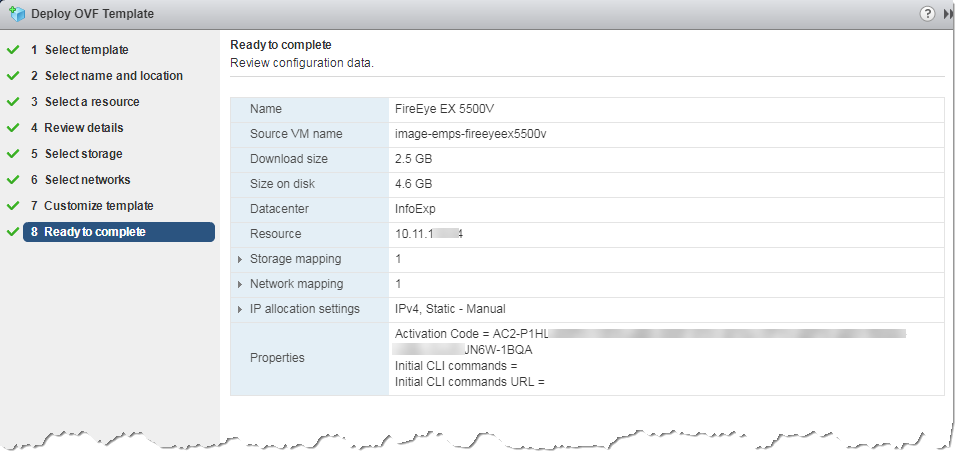Click the Size on disk label
The image size is (958, 471).
(282, 184)
